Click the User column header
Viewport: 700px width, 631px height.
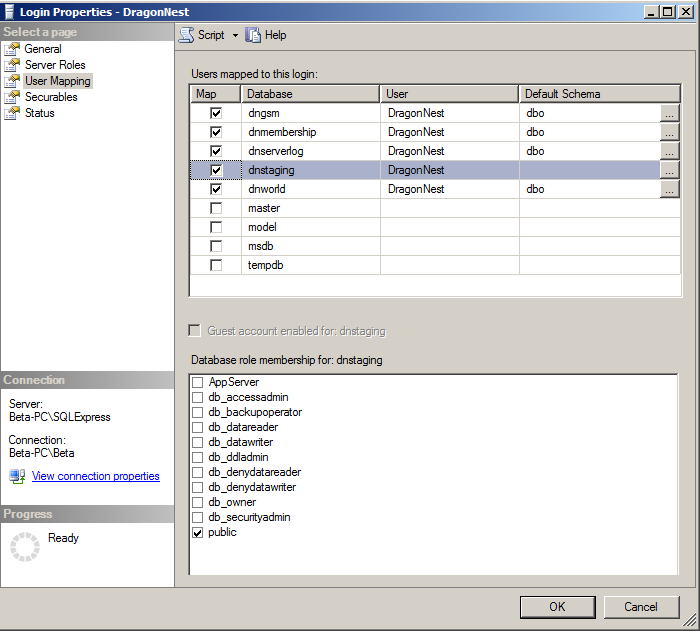(449, 94)
